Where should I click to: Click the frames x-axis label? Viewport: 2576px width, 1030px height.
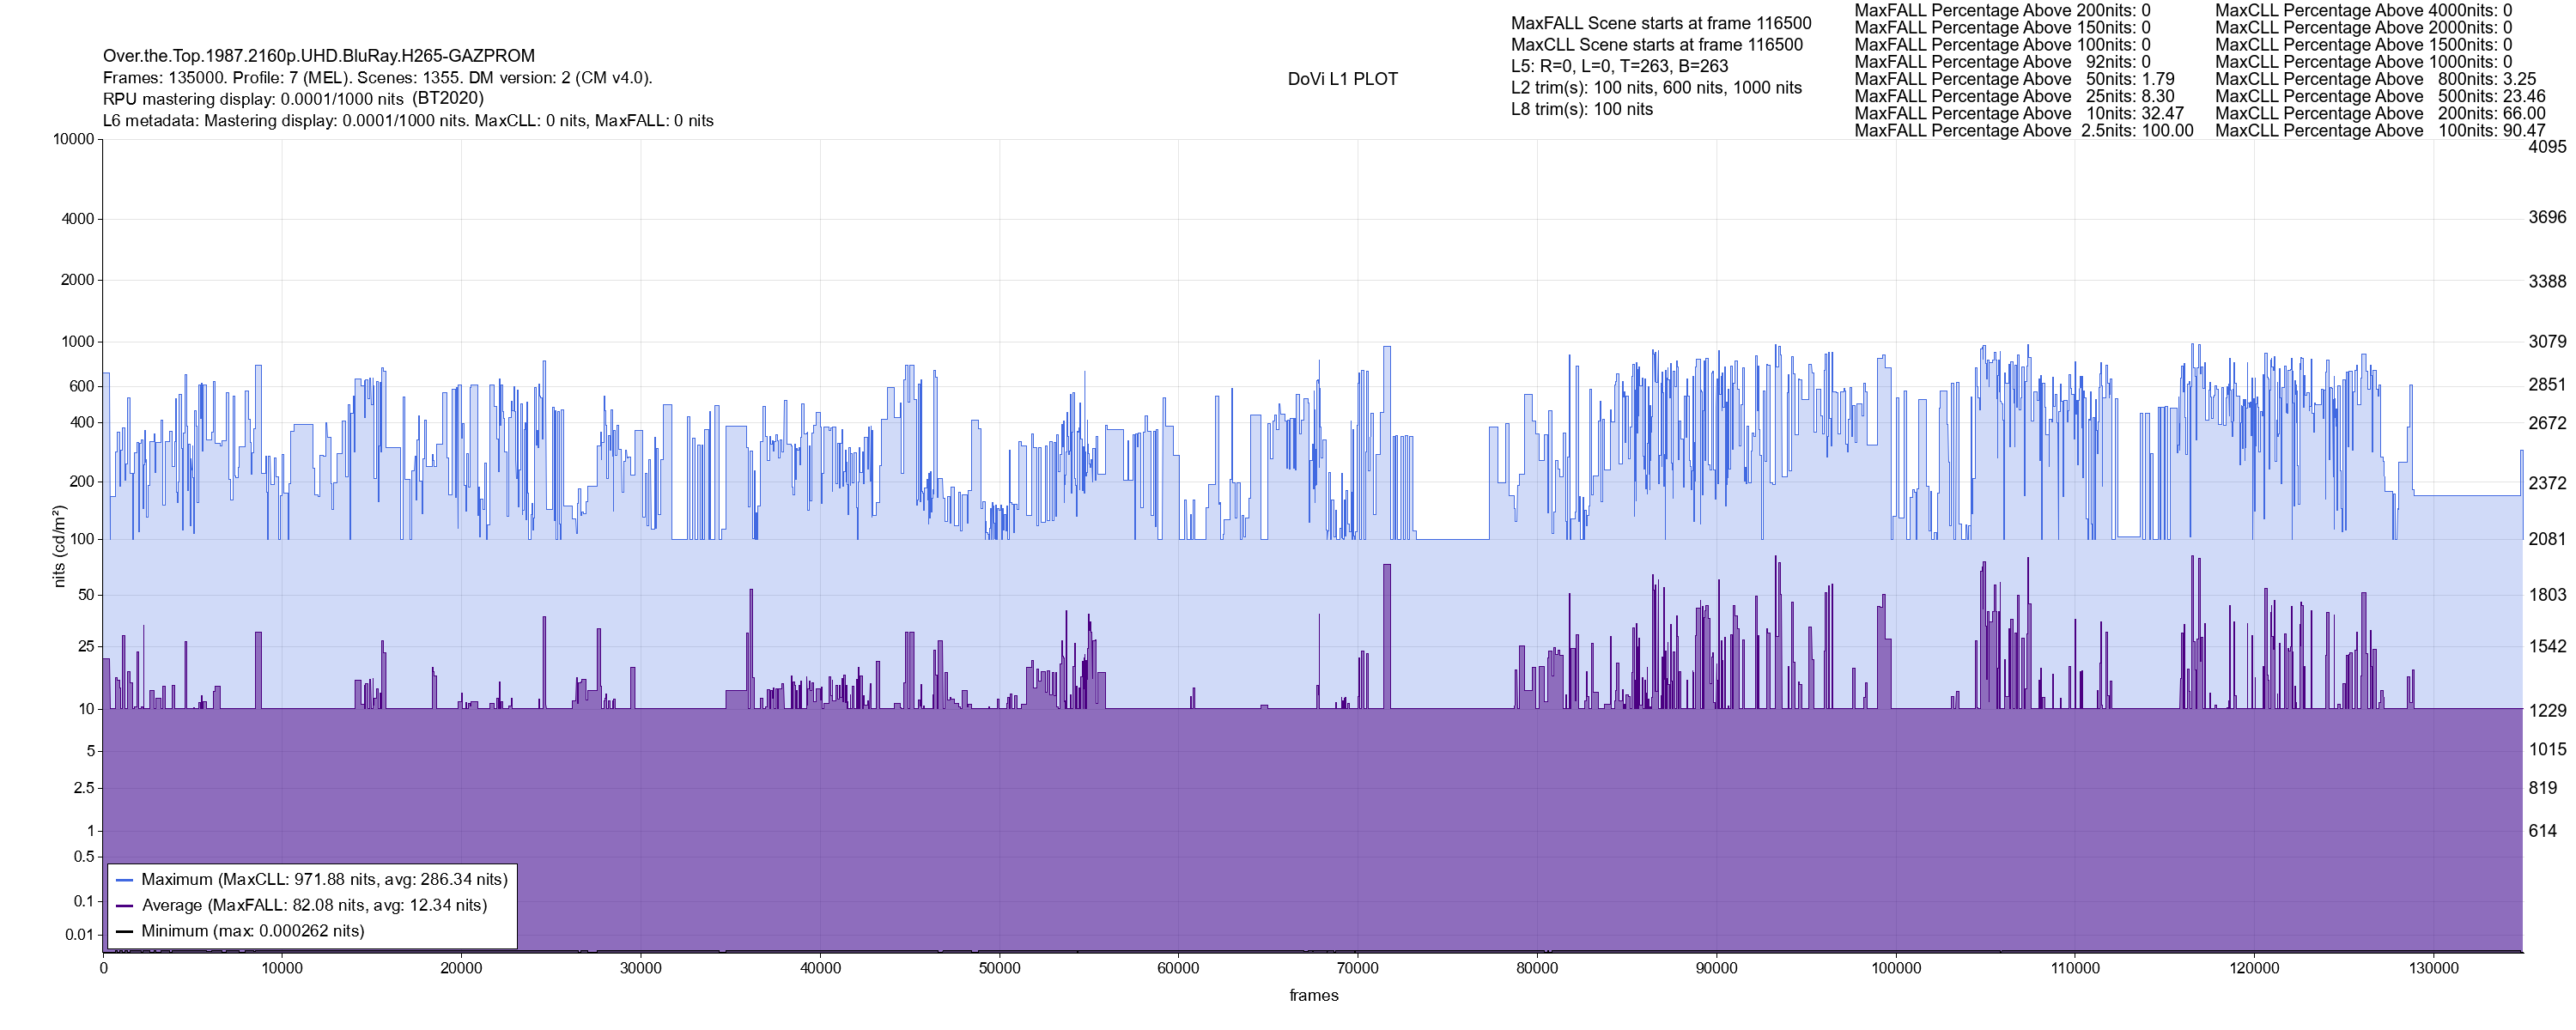click(x=1313, y=995)
